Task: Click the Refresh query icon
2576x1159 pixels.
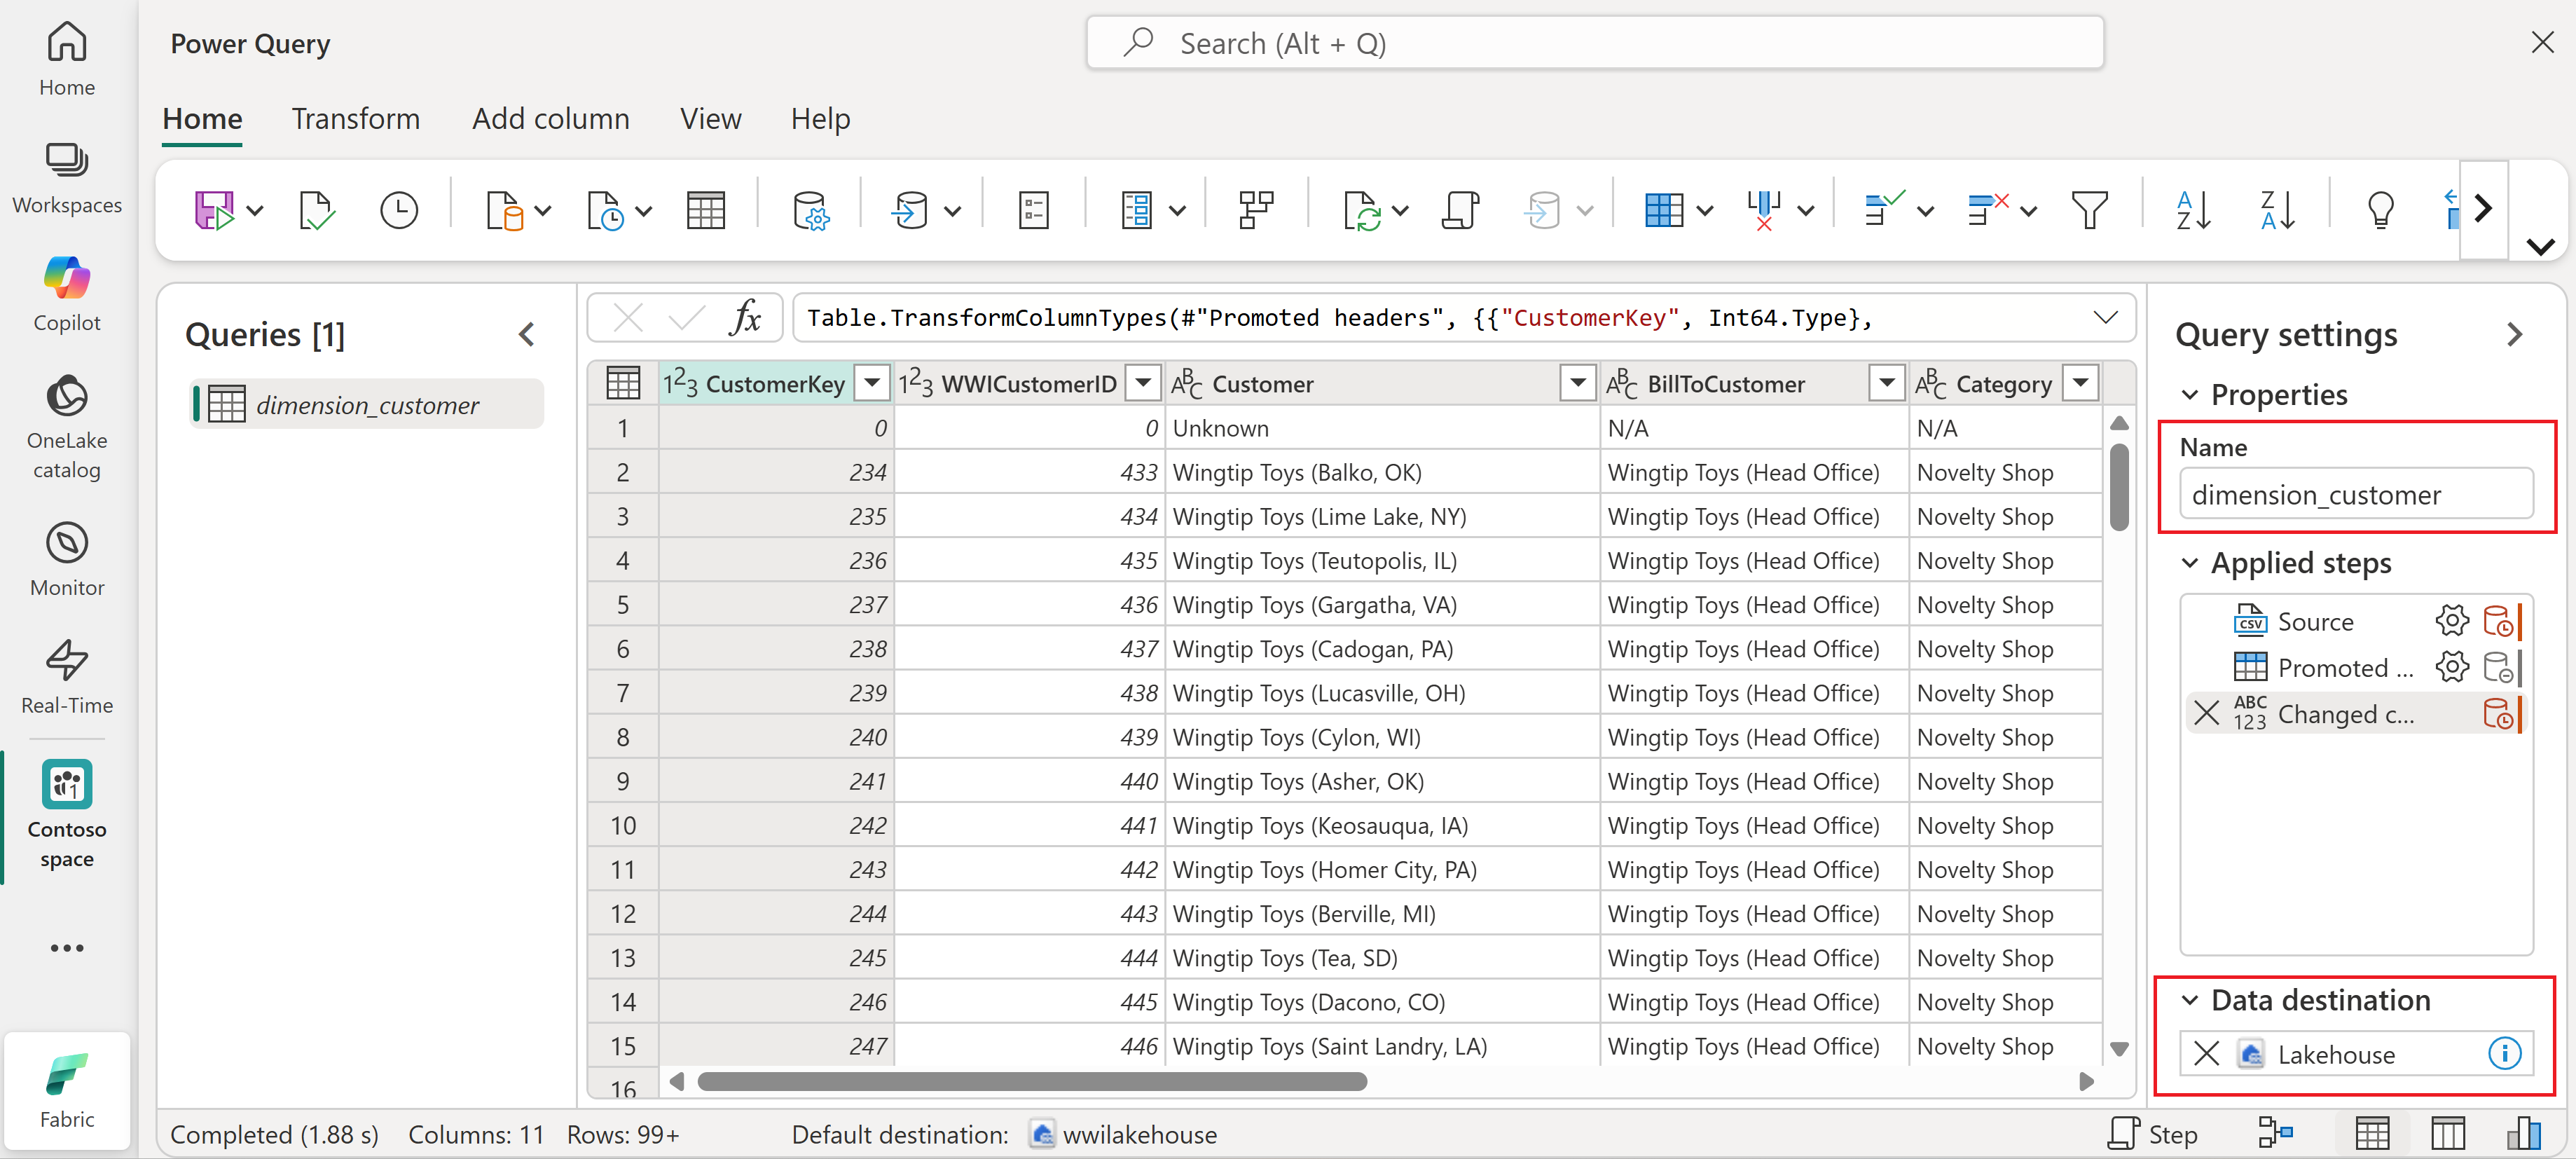Action: 1362,210
